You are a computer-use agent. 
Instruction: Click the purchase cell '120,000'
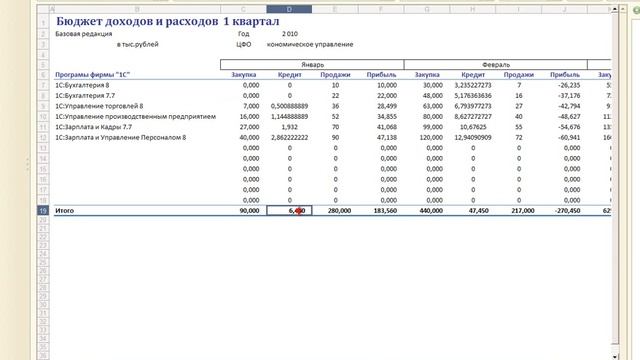[x=431, y=138]
